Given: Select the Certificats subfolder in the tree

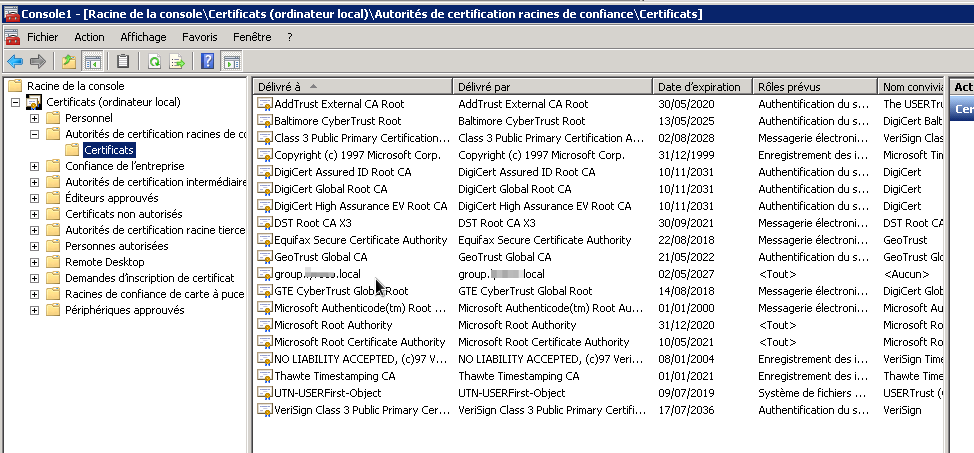Looking at the screenshot, I should [109, 150].
